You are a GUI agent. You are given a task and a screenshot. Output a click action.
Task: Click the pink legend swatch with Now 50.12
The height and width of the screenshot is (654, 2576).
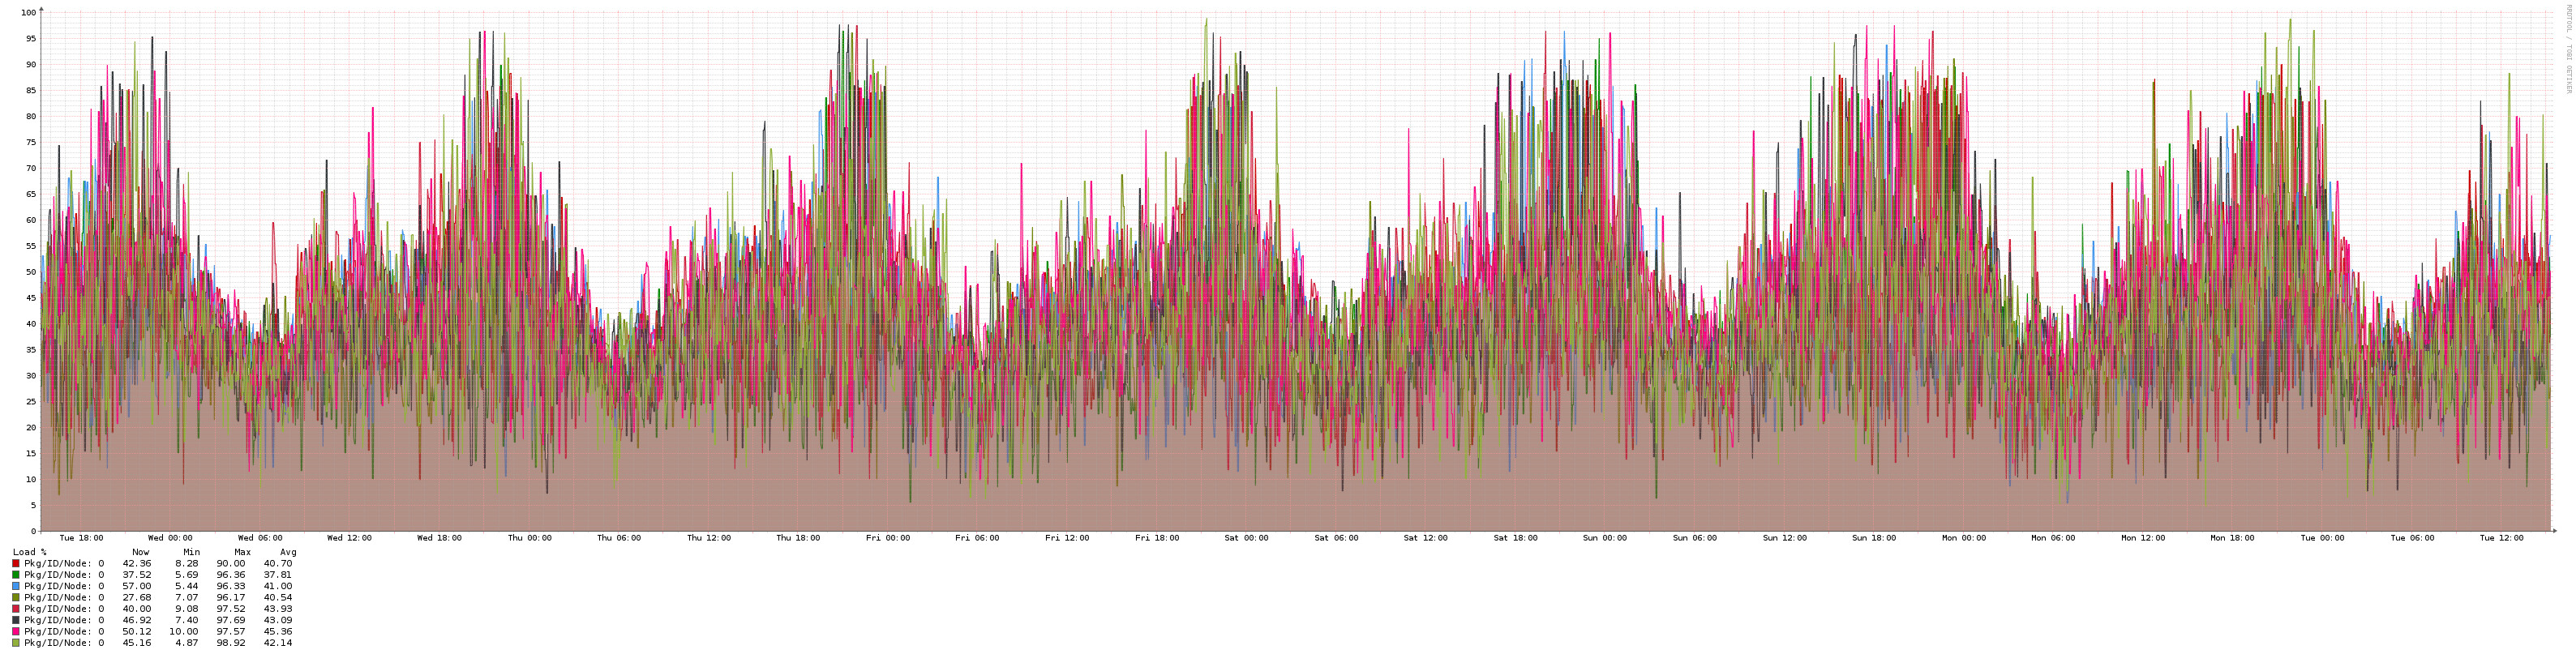[16, 632]
